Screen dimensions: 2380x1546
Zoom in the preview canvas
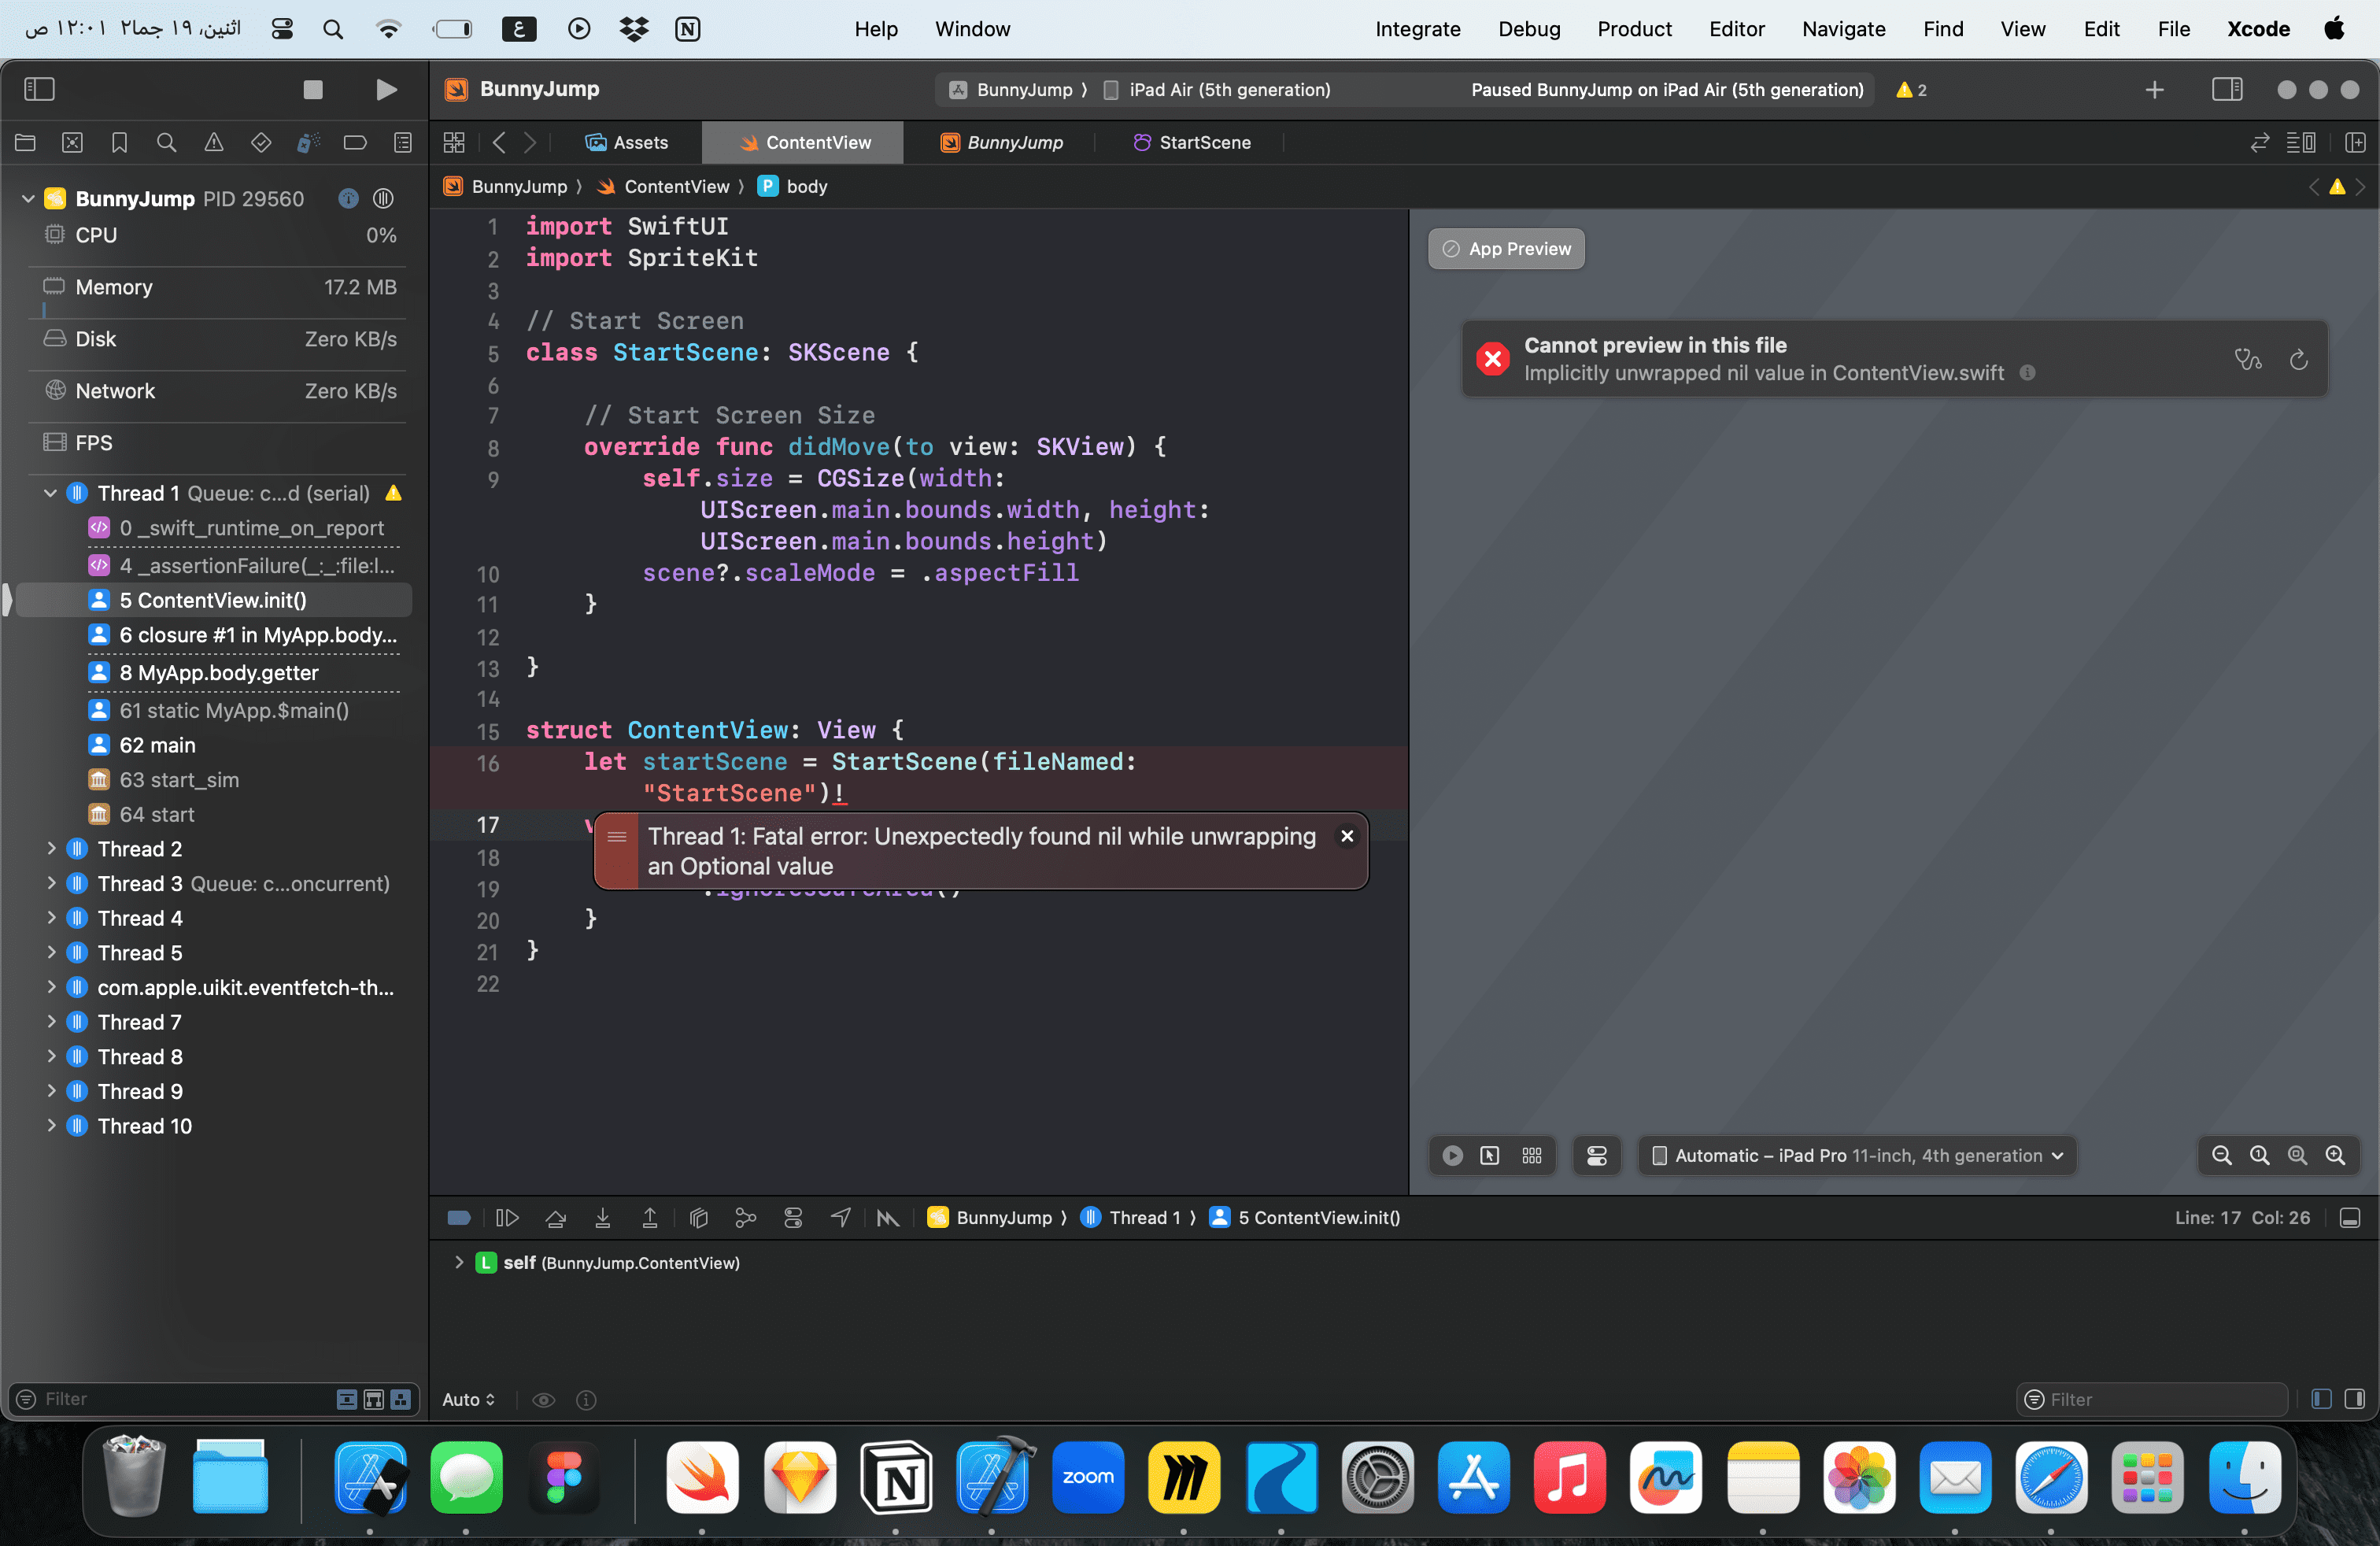(2335, 1155)
